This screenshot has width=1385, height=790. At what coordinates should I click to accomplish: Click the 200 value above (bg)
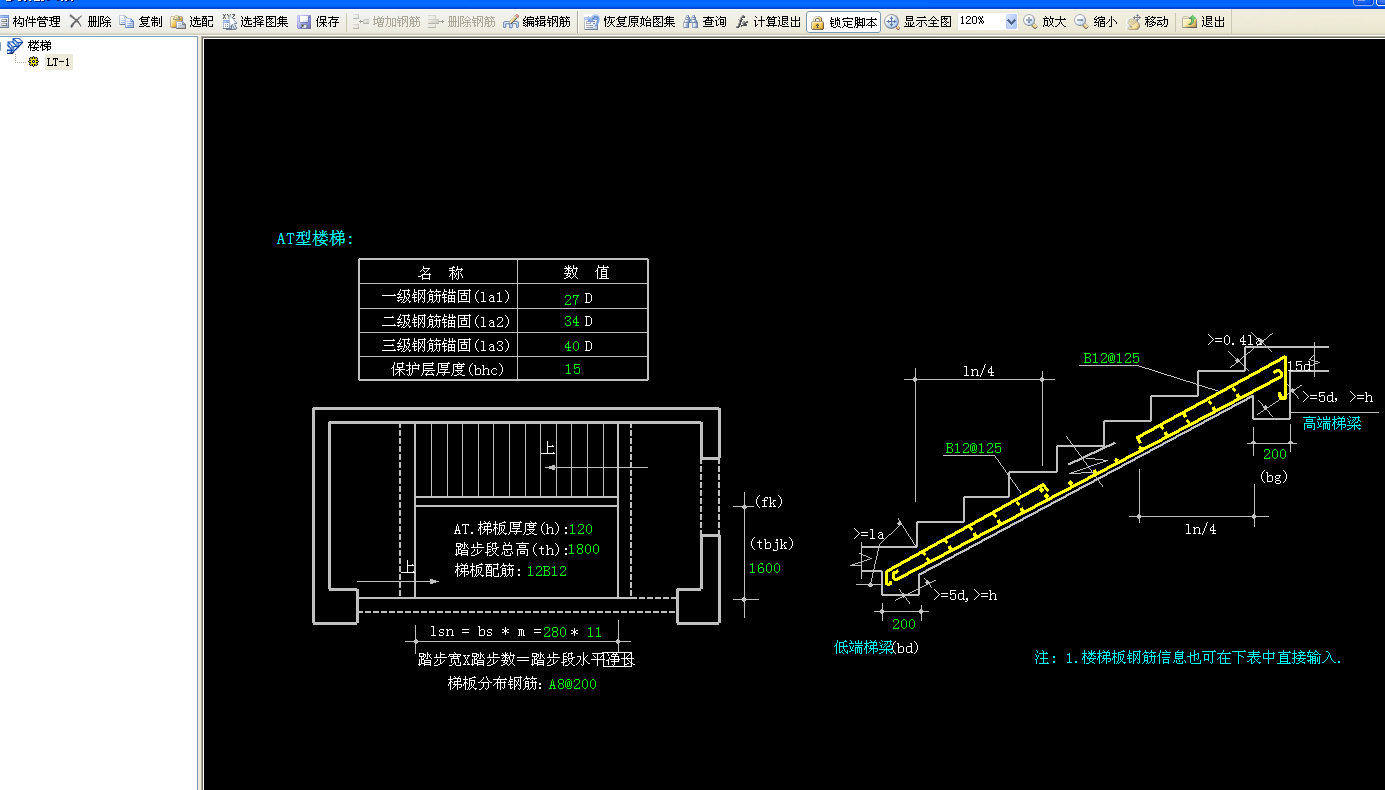coord(1275,453)
